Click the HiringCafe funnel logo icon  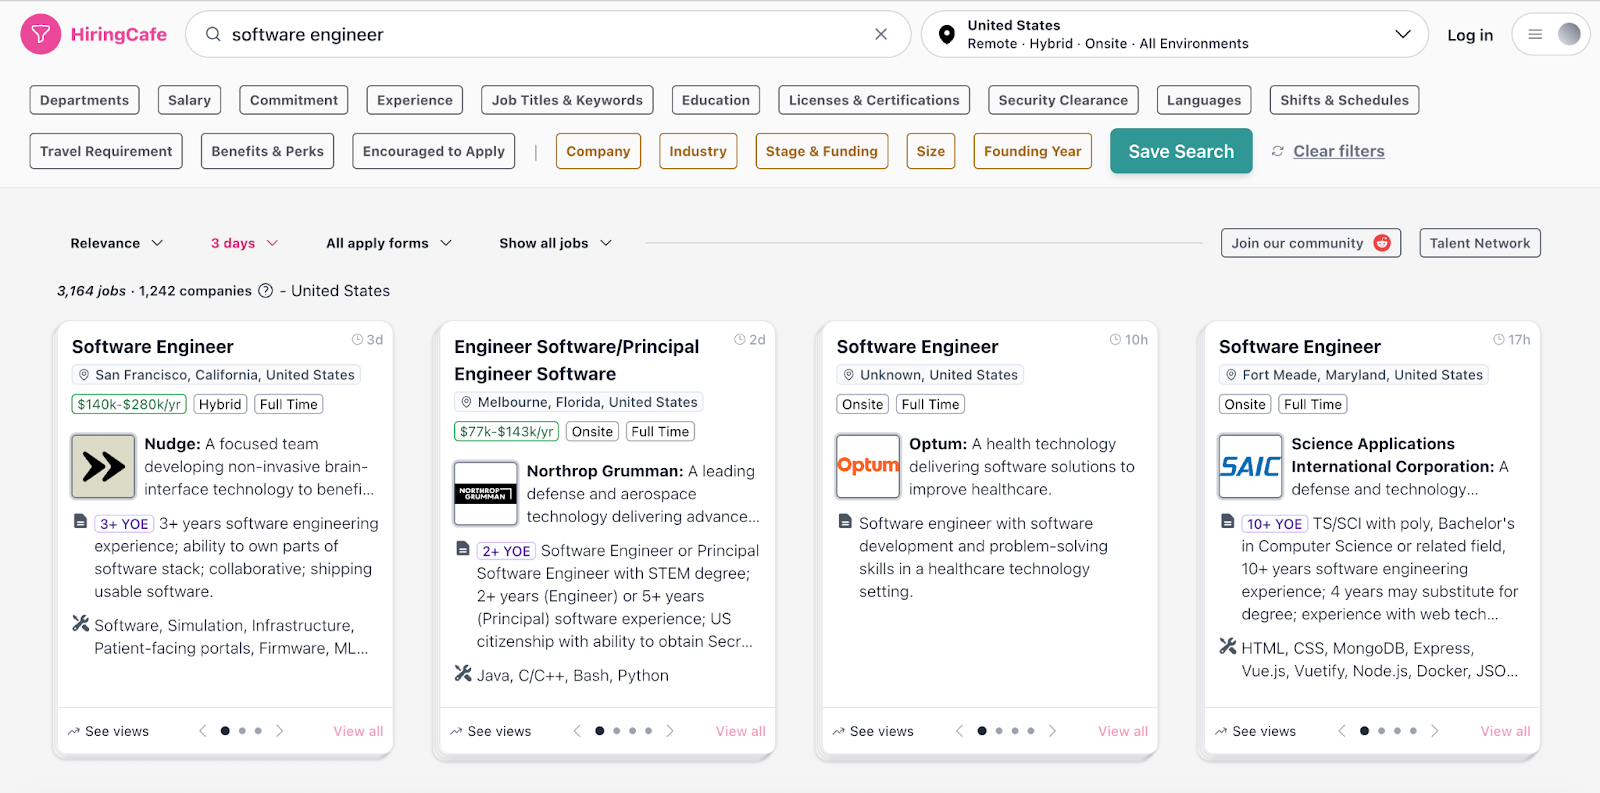point(41,34)
